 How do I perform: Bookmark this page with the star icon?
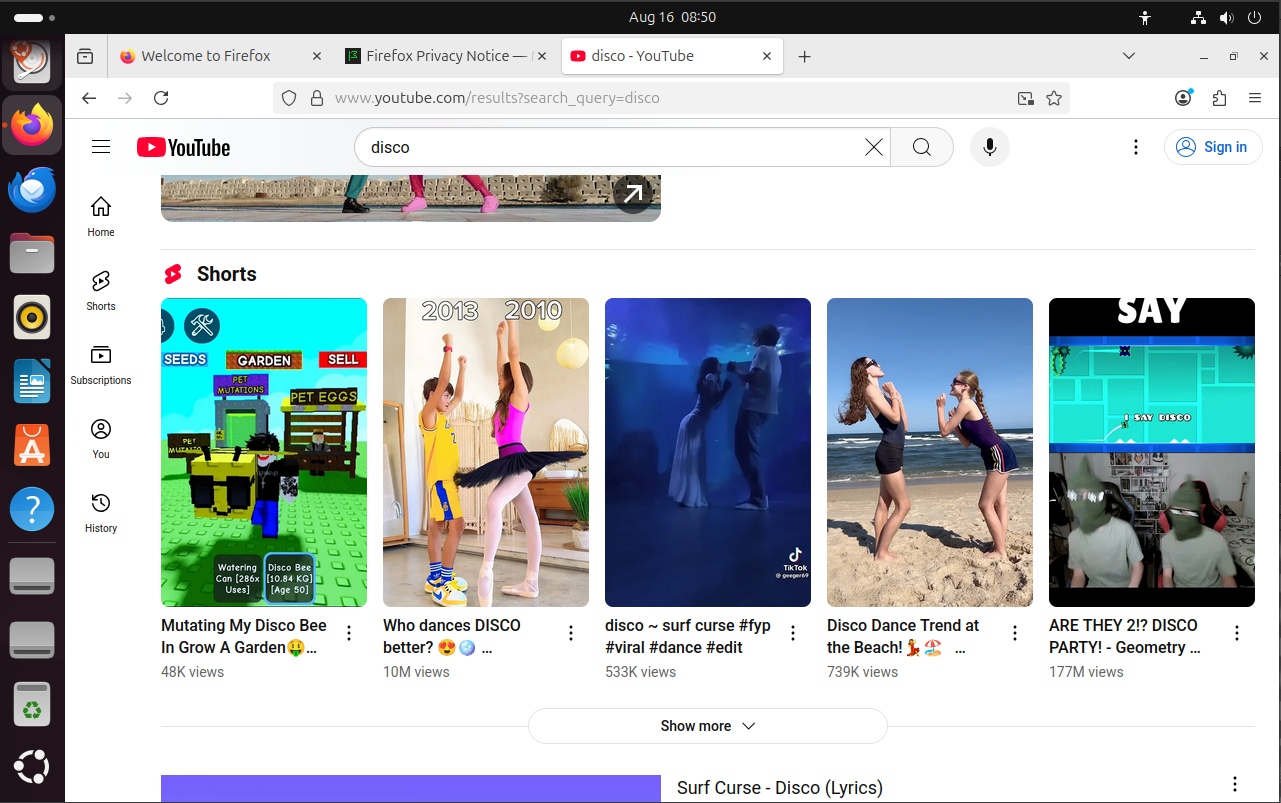point(1053,98)
